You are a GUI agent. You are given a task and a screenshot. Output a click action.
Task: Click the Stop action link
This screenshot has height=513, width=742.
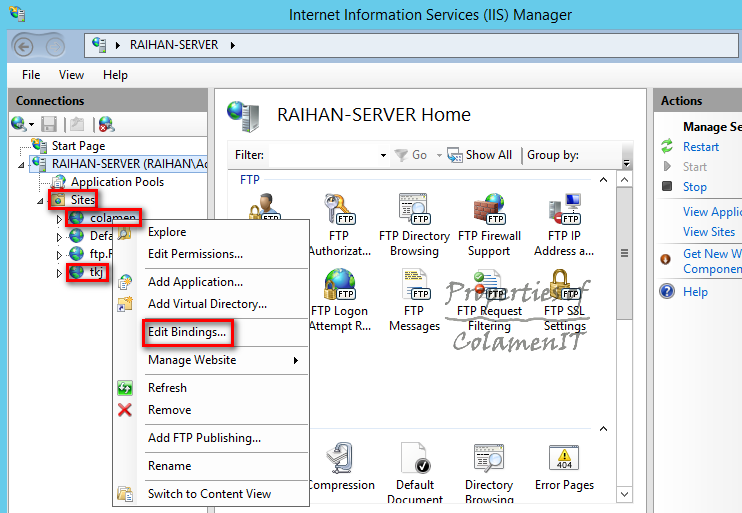click(694, 186)
